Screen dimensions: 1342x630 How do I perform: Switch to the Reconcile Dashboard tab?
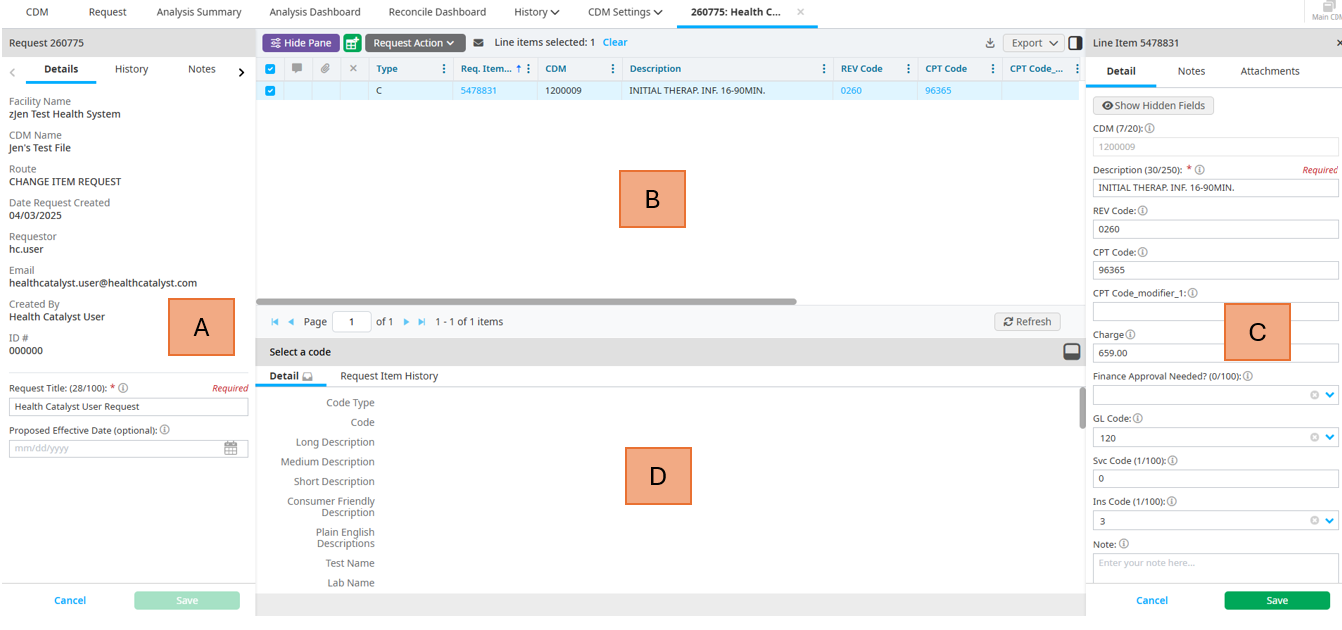click(x=437, y=12)
